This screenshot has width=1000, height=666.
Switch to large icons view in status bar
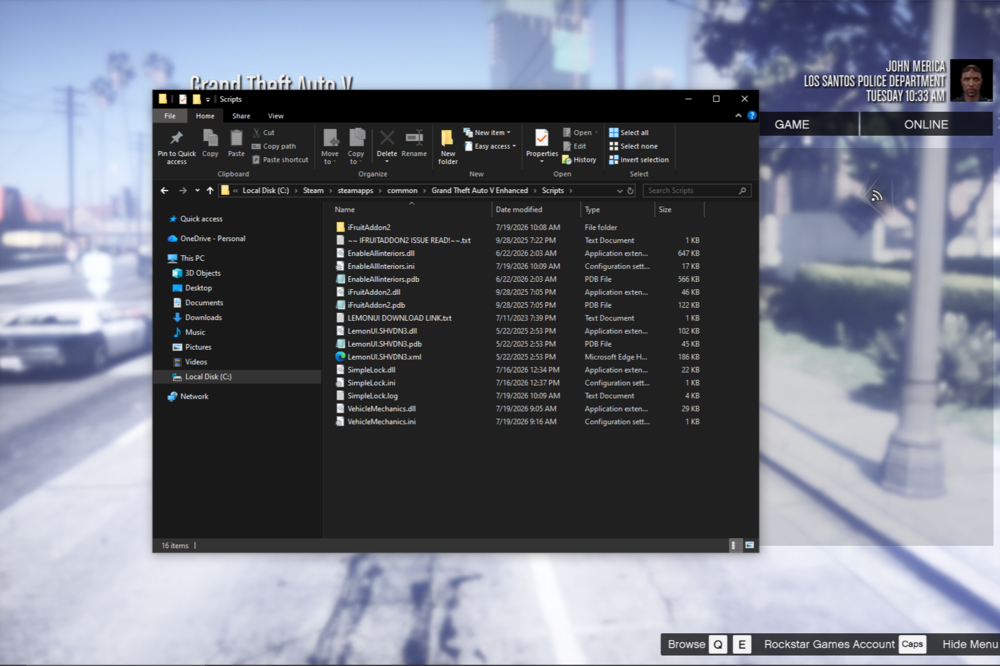(749, 545)
